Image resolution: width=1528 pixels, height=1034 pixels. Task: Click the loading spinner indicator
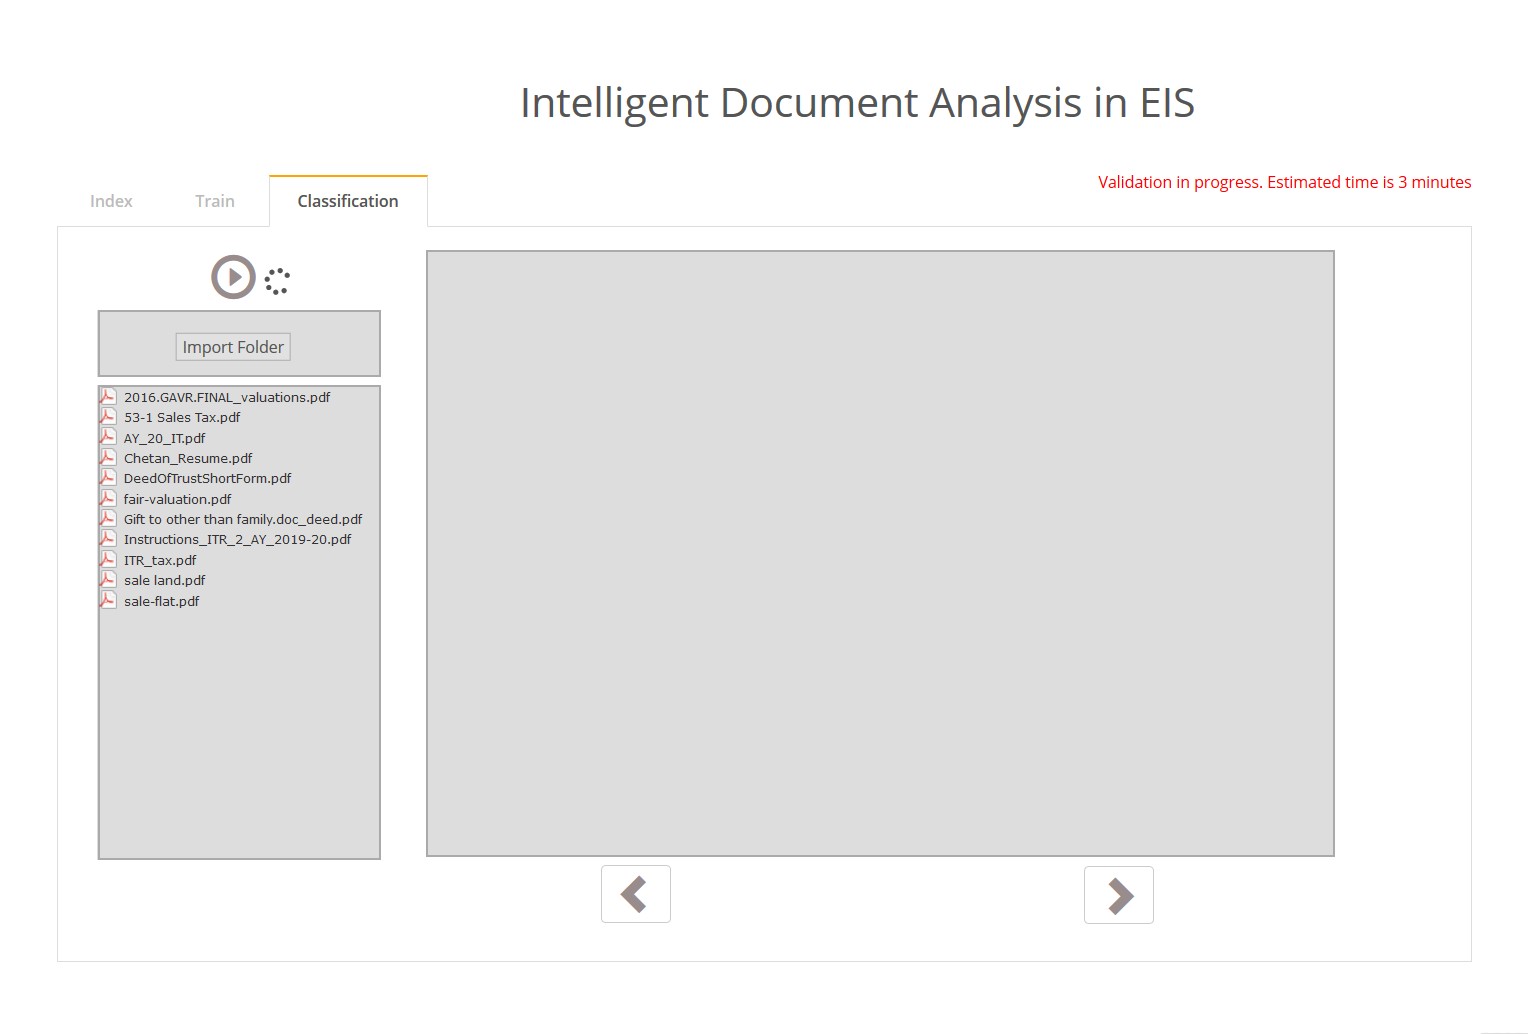tap(277, 281)
